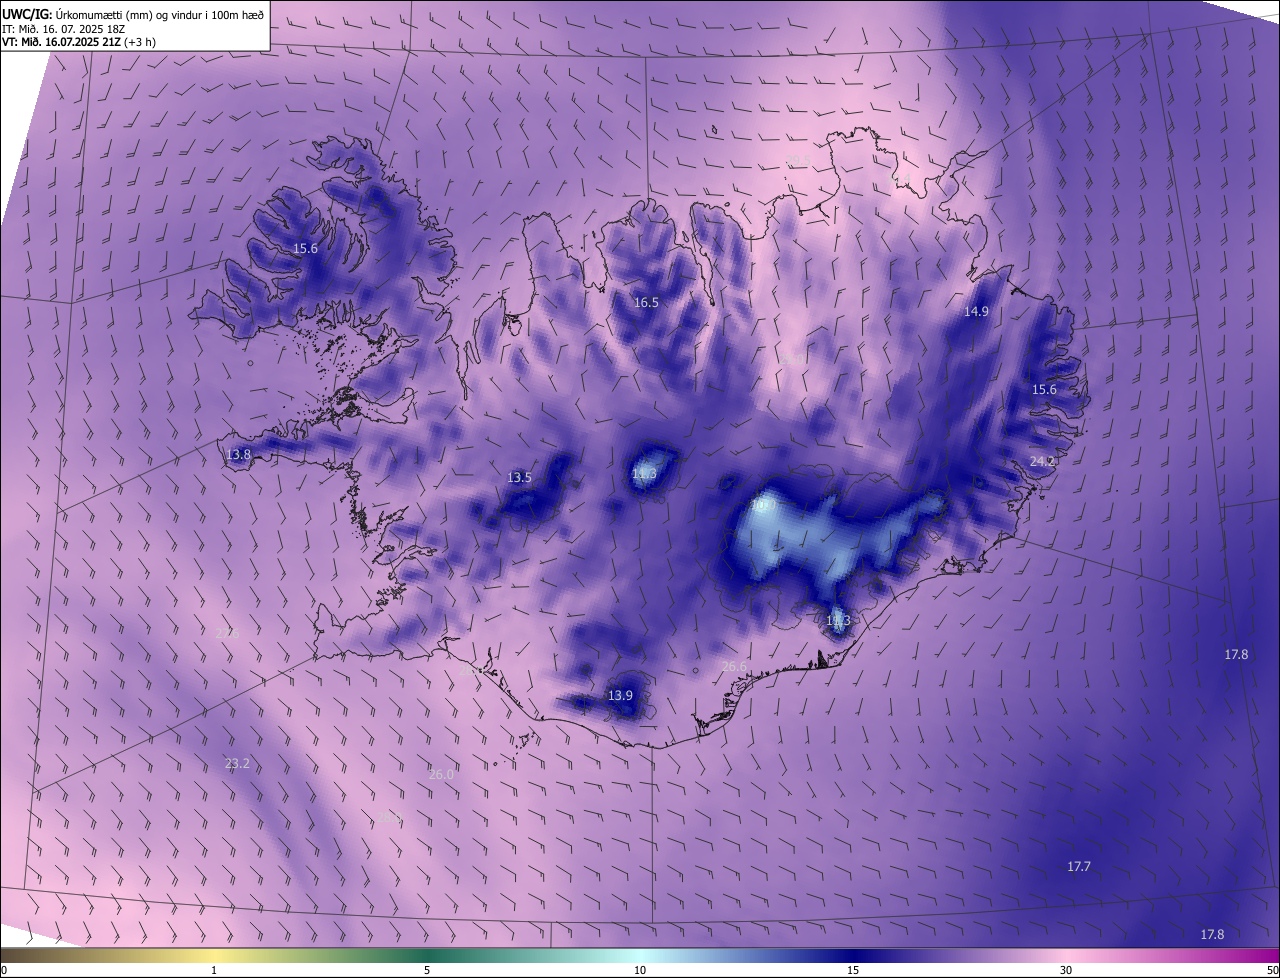Click the 5 tick label on the color scale

coord(427,970)
